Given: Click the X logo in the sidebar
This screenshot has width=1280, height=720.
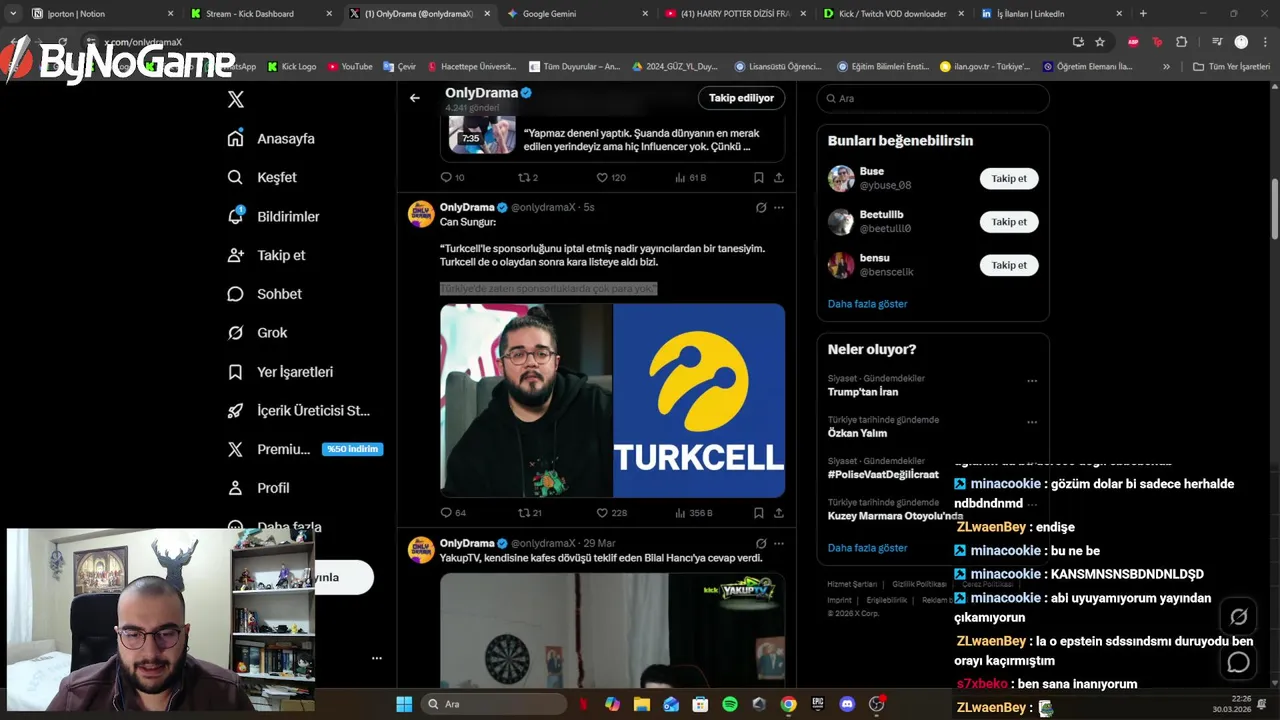Looking at the screenshot, I should (236, 99).
